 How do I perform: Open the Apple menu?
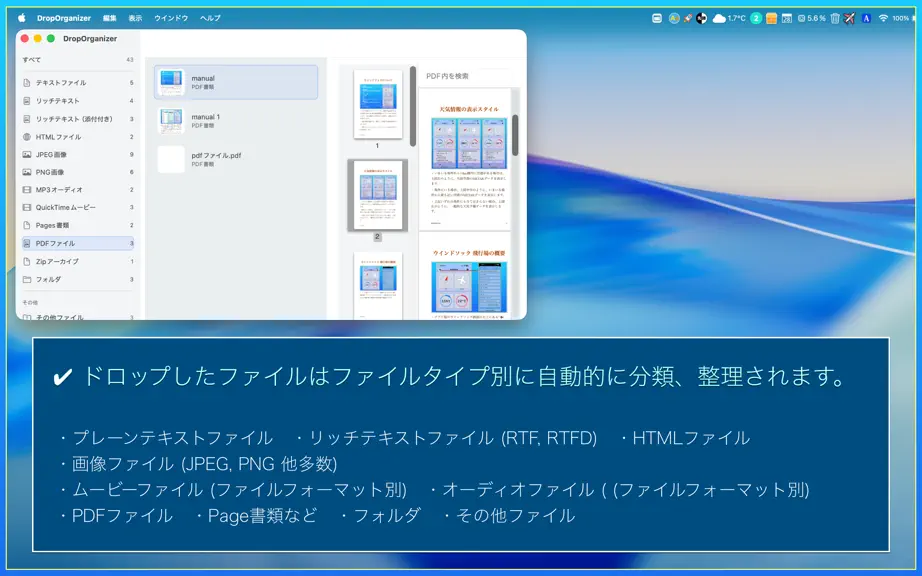(22, 18)
